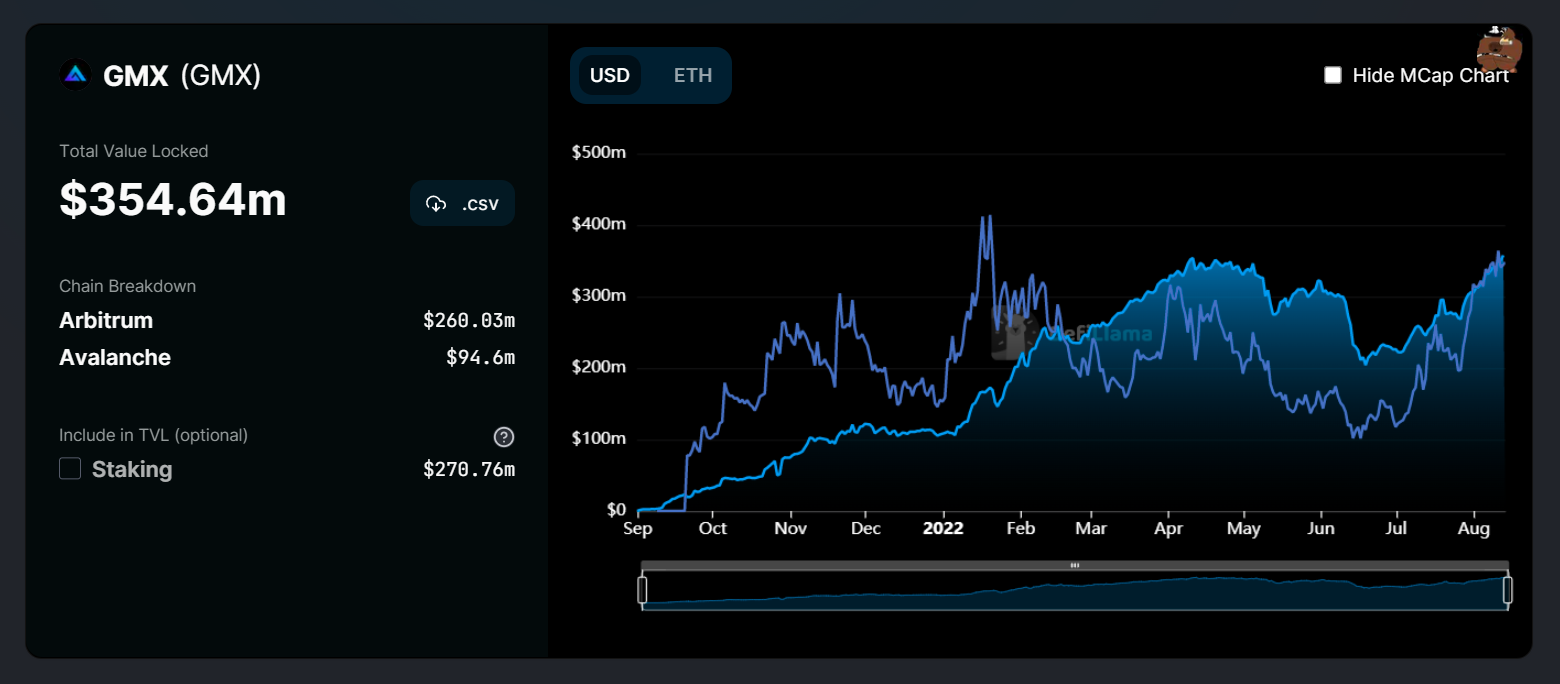Open the help question mark beside Include in TVL
This screenshot has width=1560, height=684.
click(504, 437)
